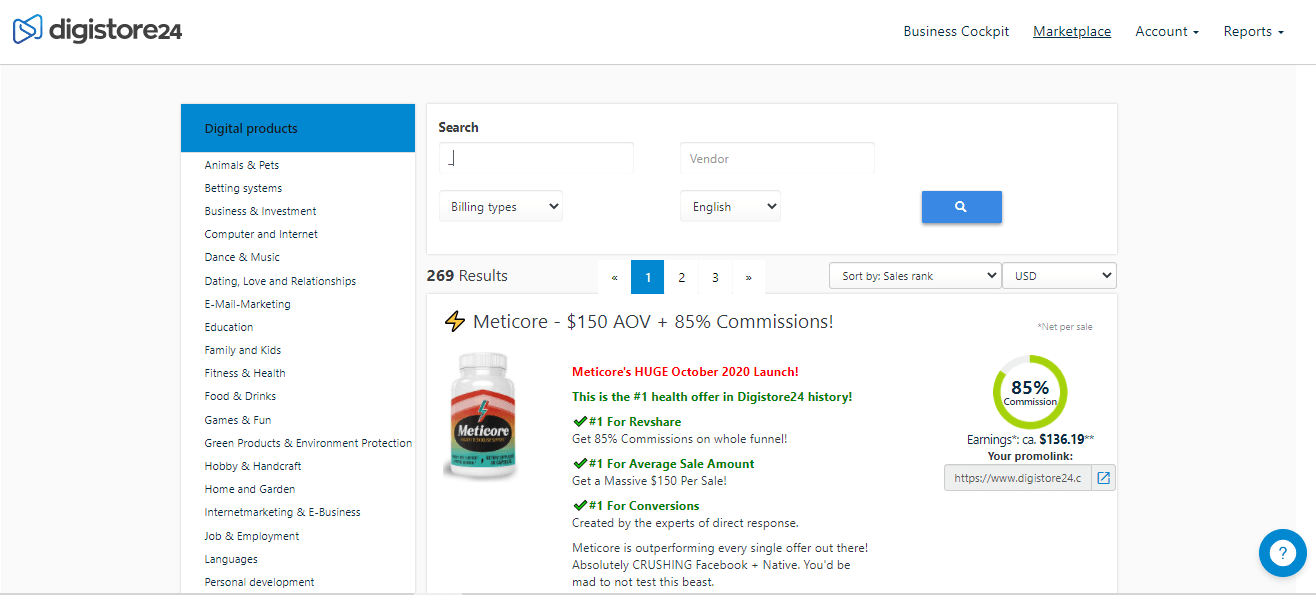Image resolution: width=1316 pixels, height=595 pixels.
Task: Click the 85% Commission circle
Action: click(1030, 392)
